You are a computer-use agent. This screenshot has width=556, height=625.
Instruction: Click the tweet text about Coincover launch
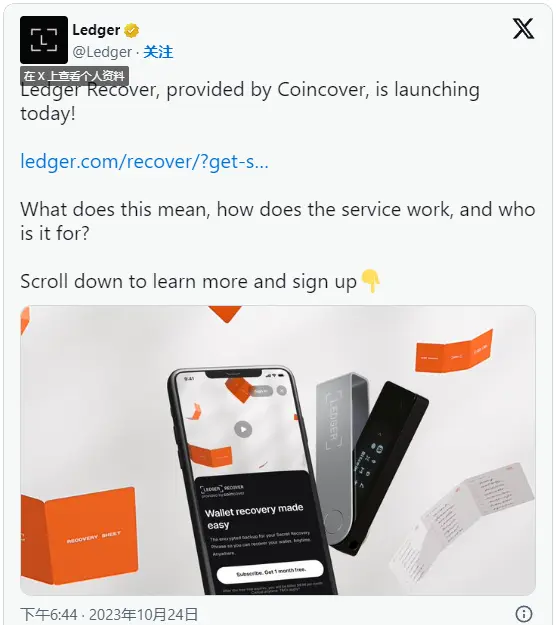coord(250,101)
